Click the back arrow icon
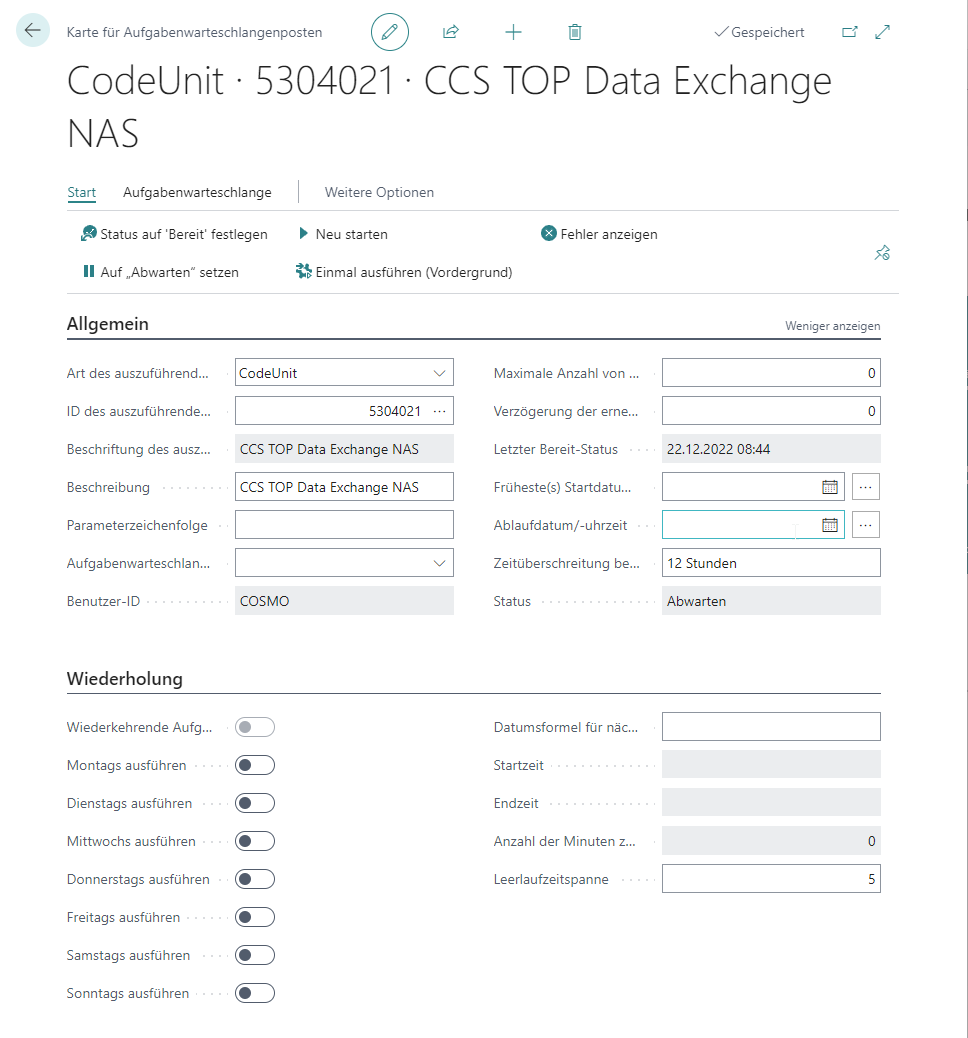968x1038 pixels. pyautogui.click(x=33, y=31)
